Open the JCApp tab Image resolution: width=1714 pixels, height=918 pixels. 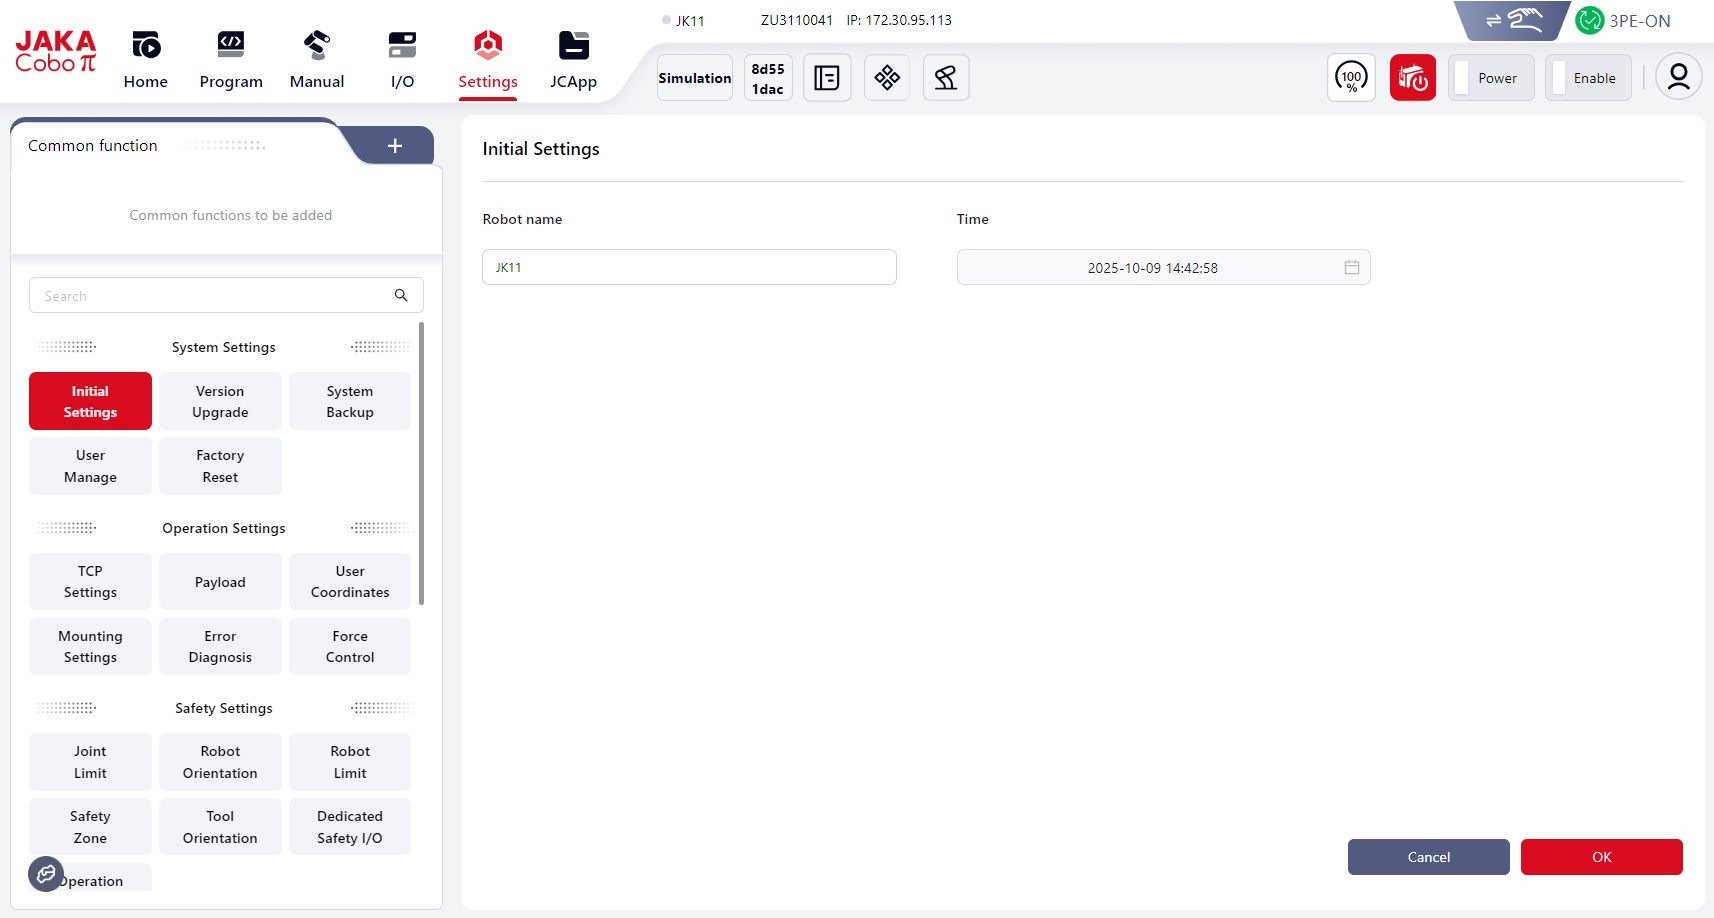[x=573, y=59]
